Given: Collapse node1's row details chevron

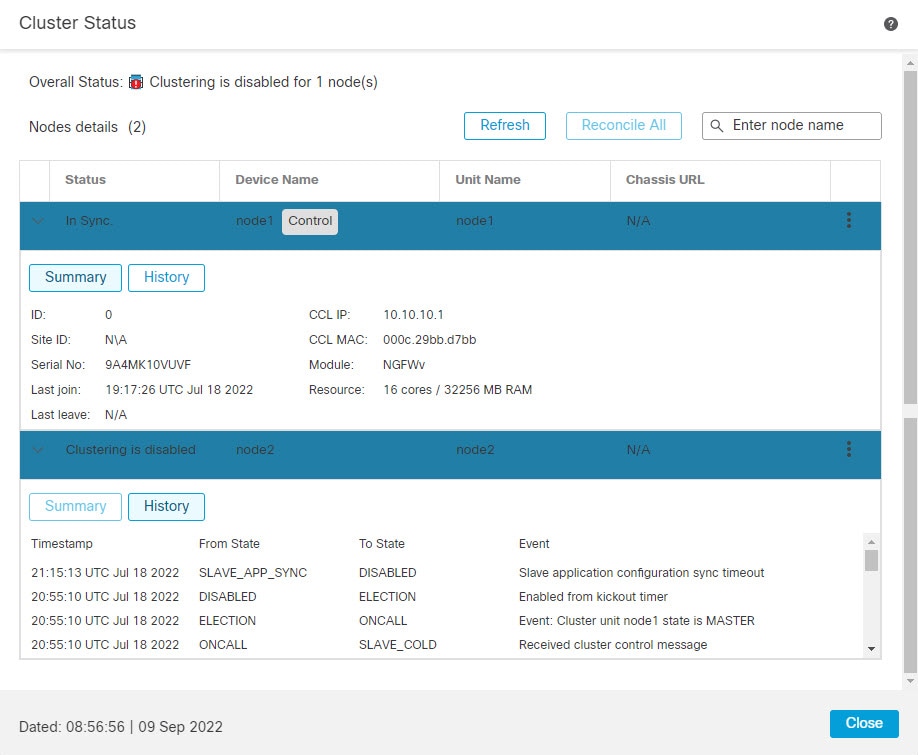Looking at the screenshot, I should coord(37,221).
